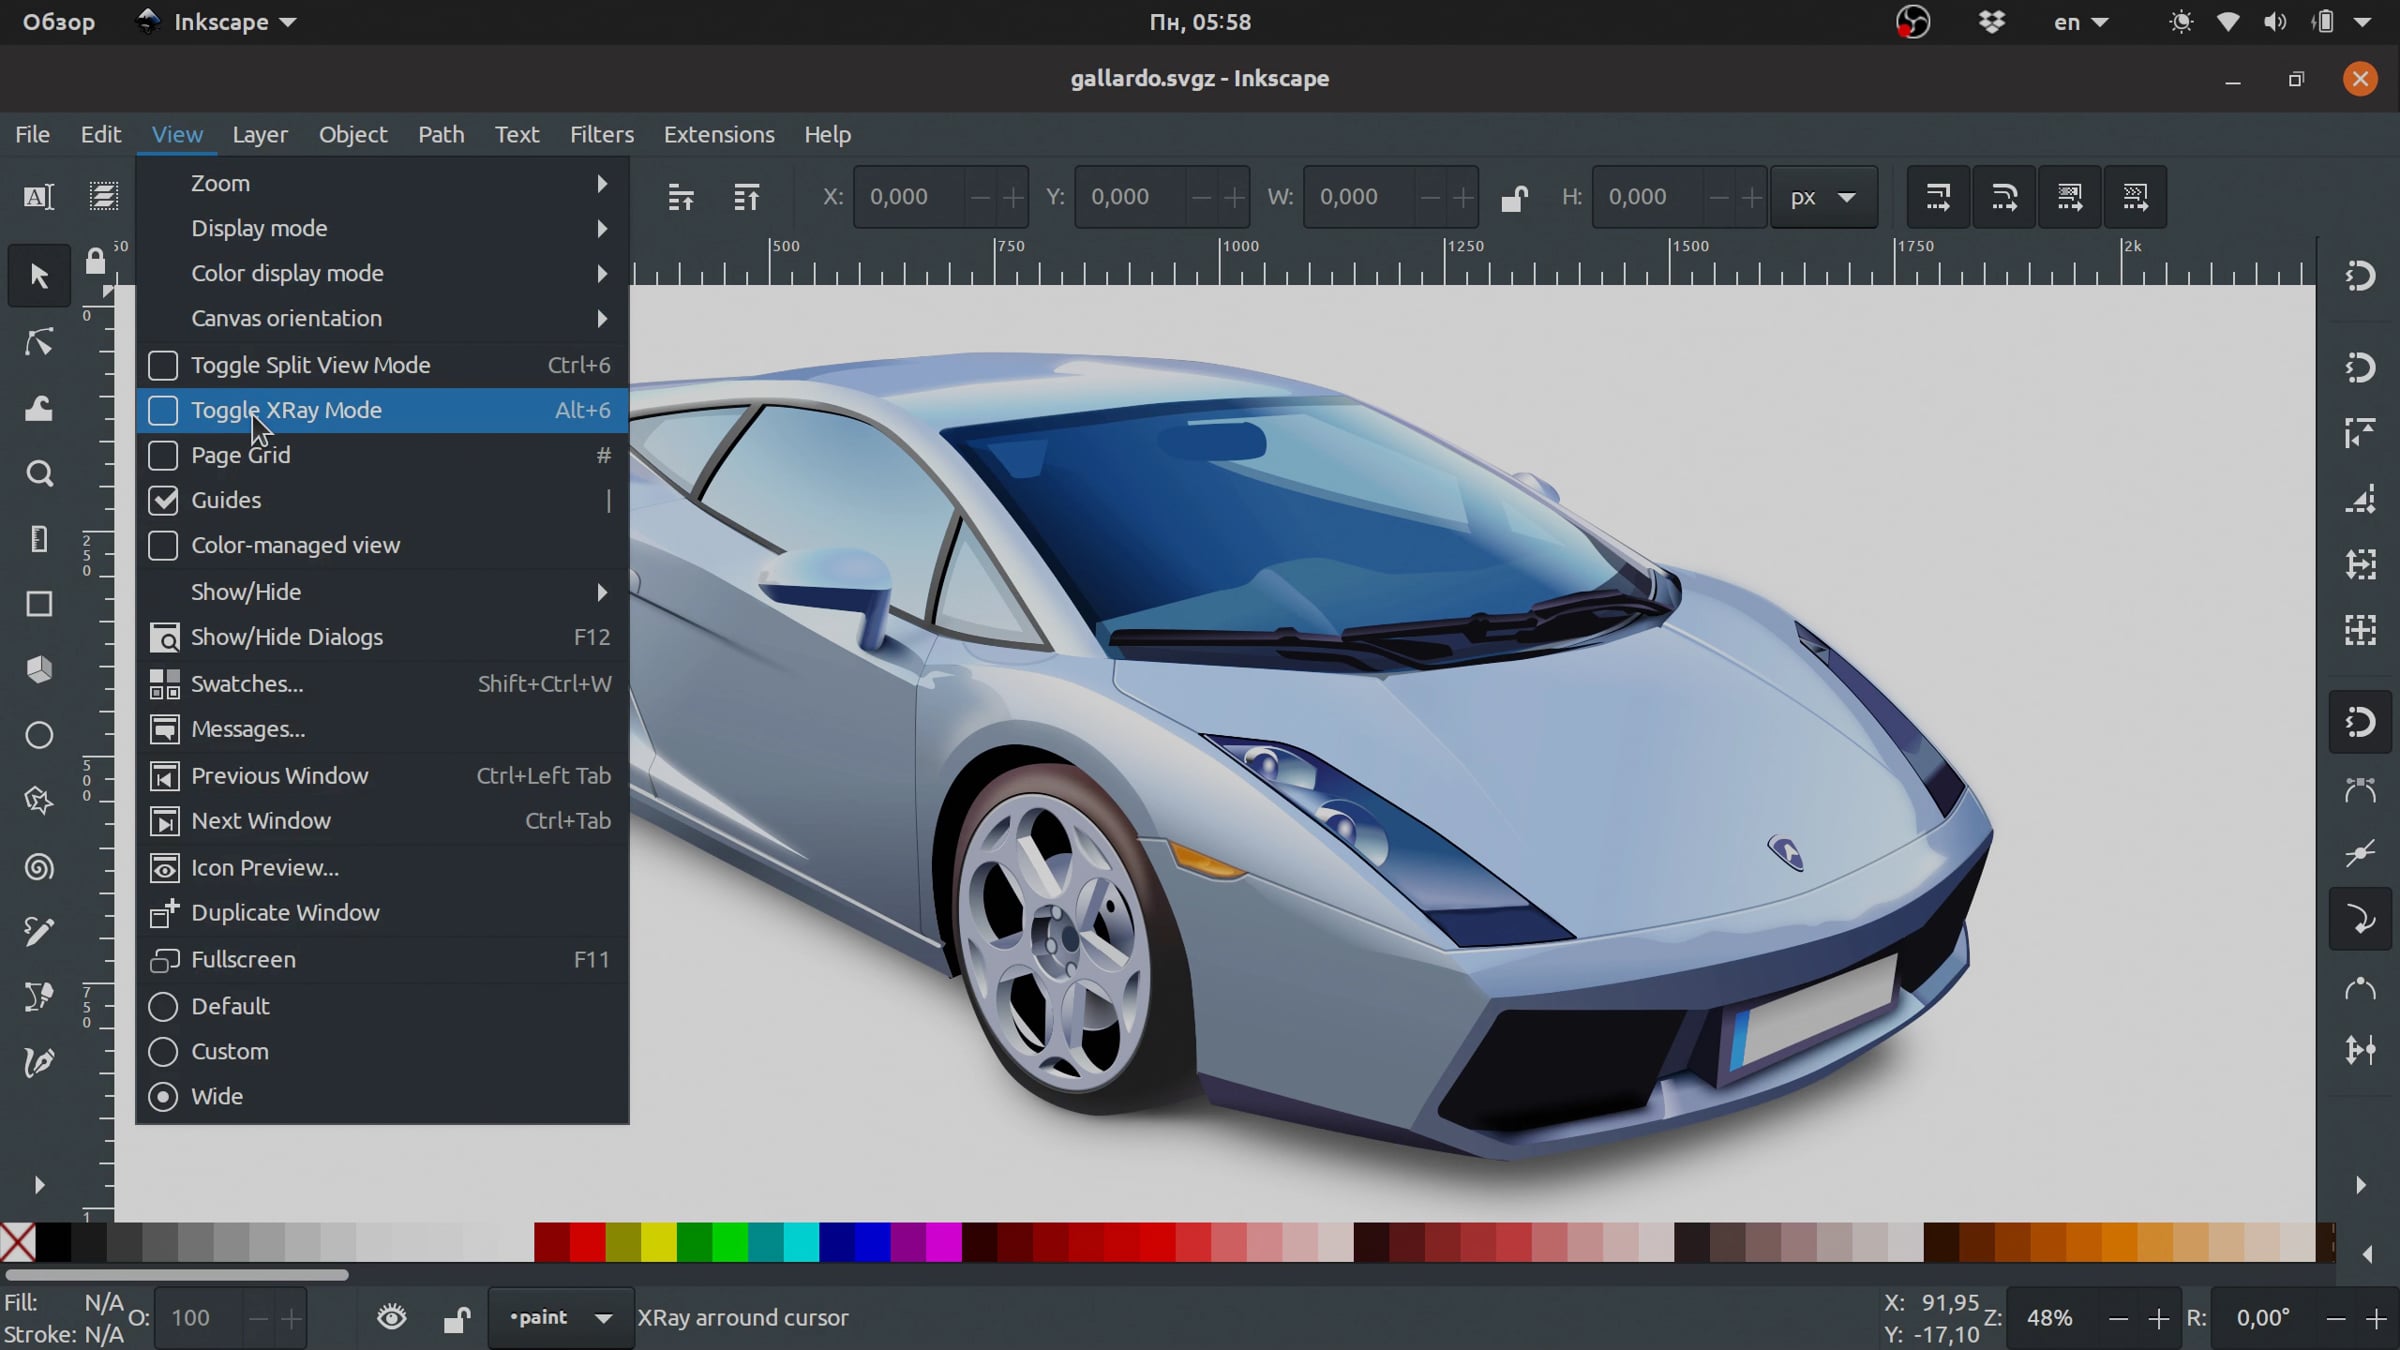Open the paint layer dropdown
Viewport: 2400px width, 1350px height.
561,1318
